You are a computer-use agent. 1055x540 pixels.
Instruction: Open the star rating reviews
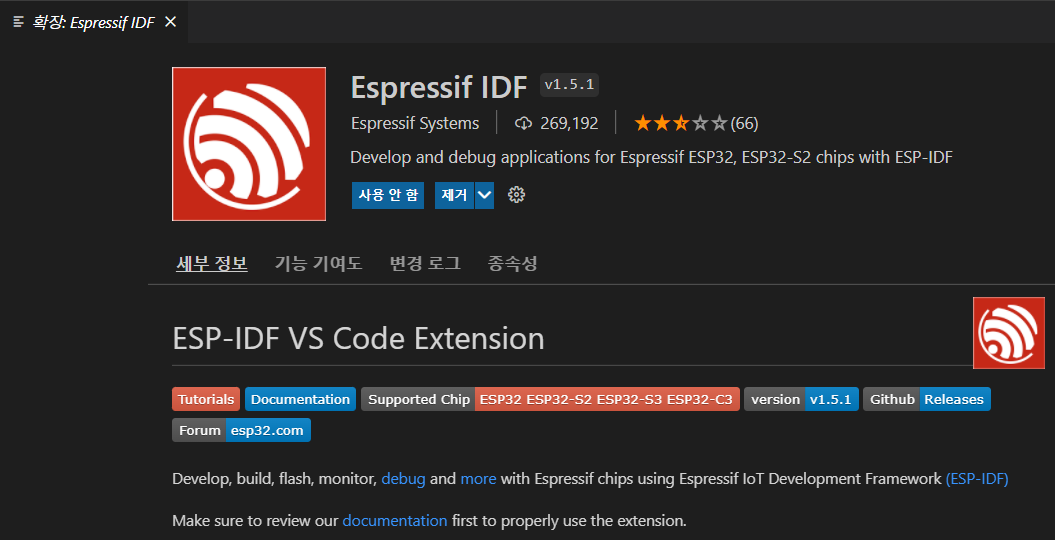pos(681,123)
